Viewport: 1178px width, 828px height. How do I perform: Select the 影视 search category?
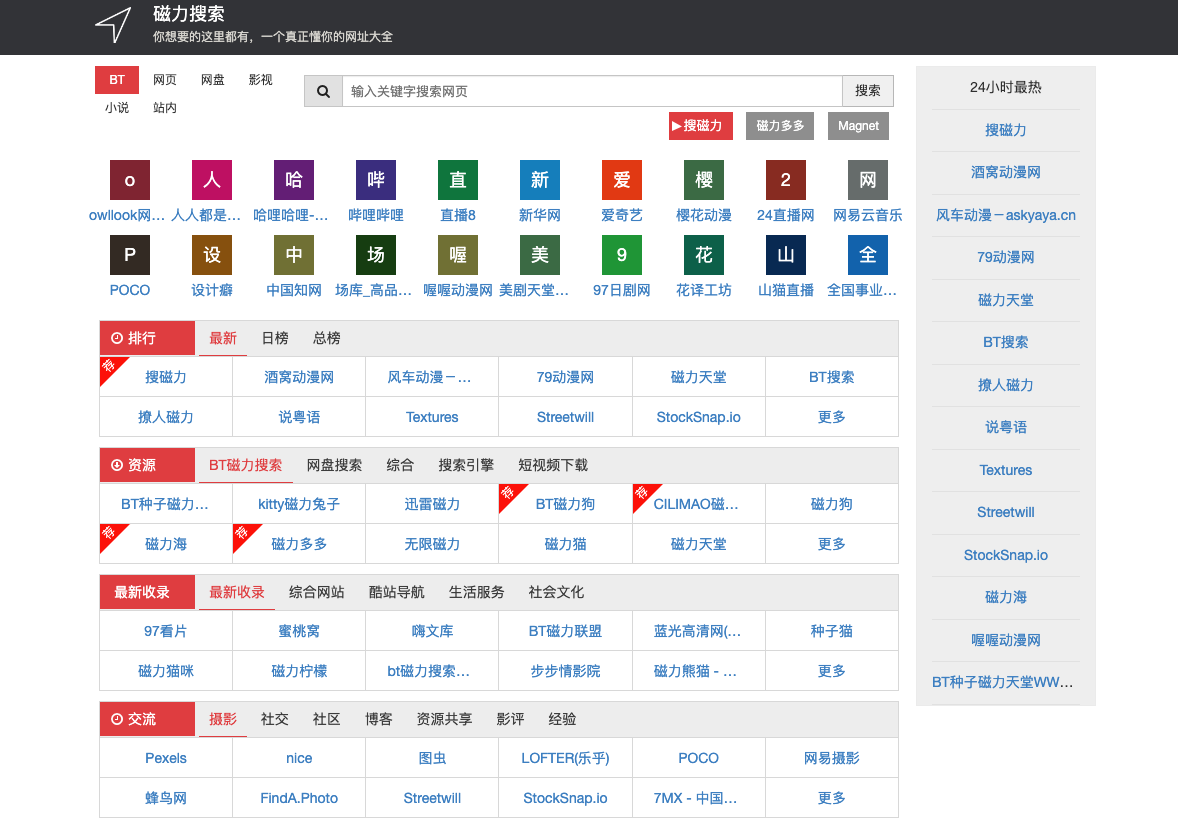(261, 80)
